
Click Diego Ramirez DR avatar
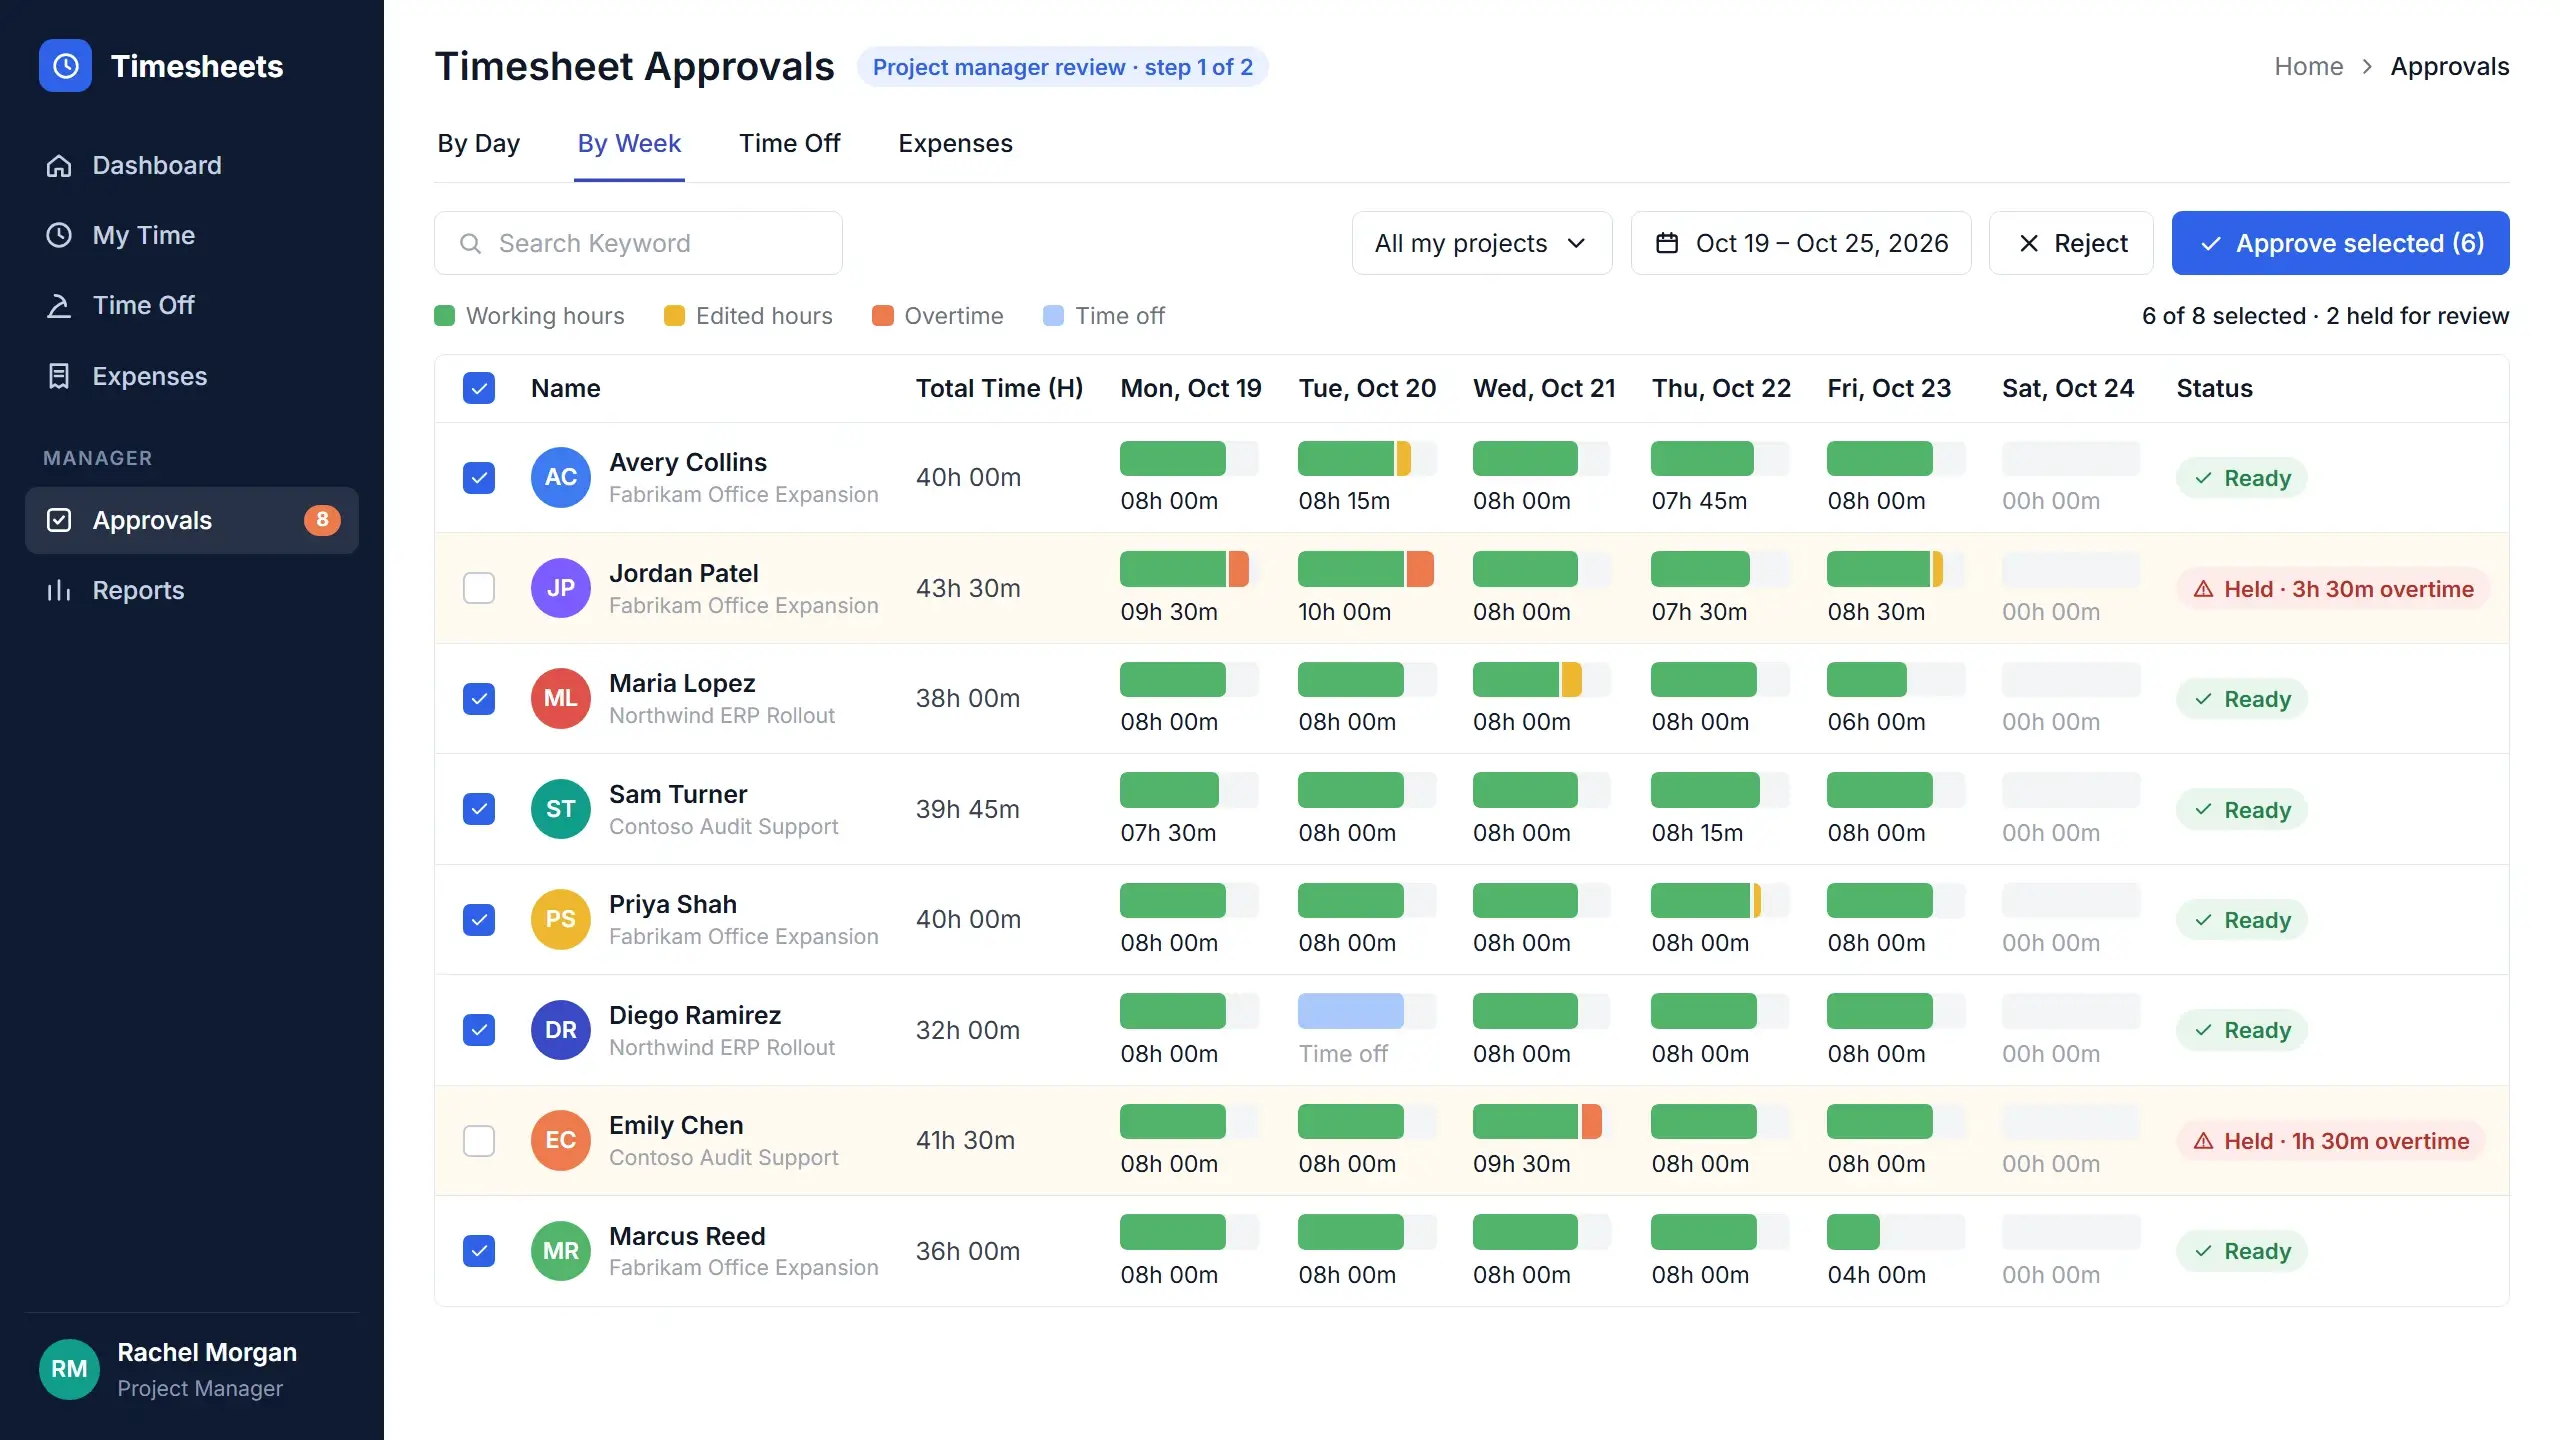click(x=560, y=1030)
